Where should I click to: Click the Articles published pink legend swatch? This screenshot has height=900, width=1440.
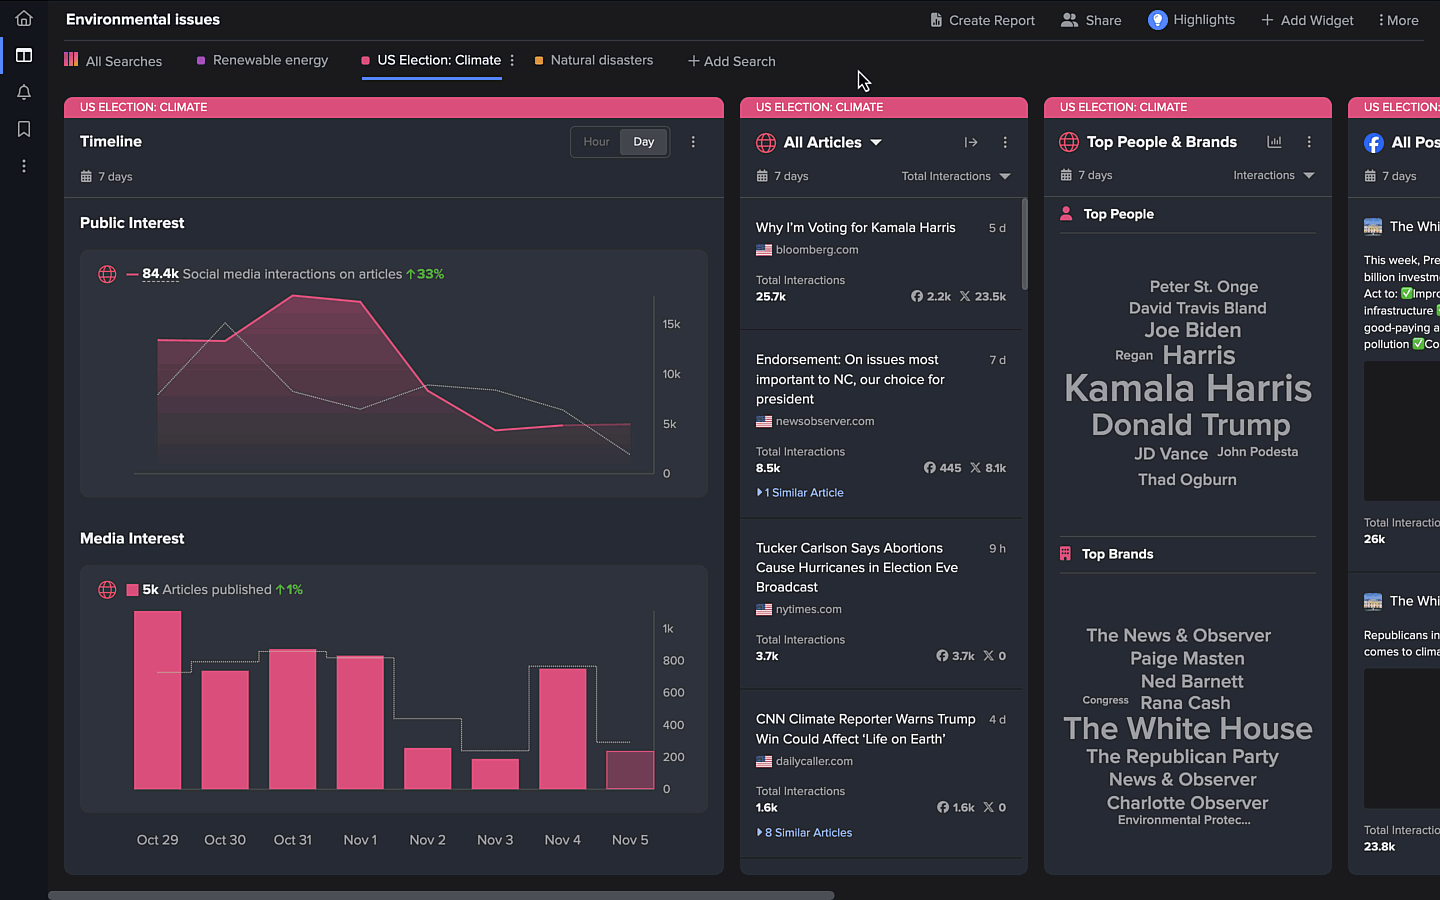click(x=132, y=590)
